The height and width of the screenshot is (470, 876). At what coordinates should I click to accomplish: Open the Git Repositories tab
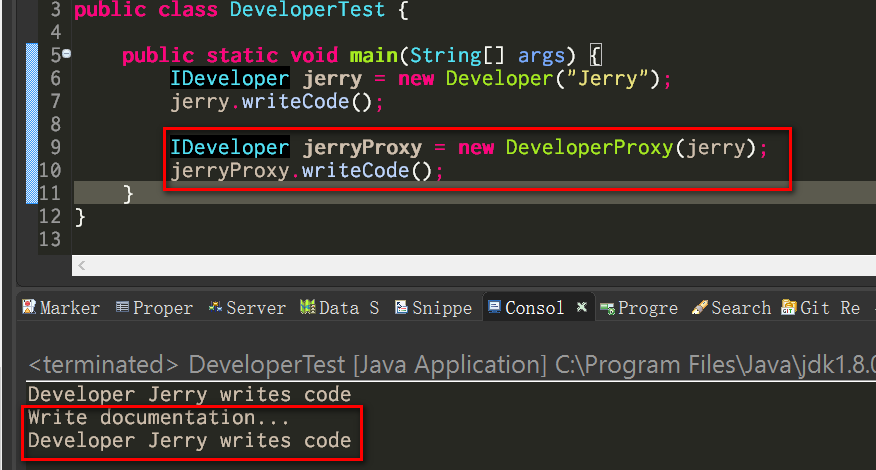(x=821, y=307)
